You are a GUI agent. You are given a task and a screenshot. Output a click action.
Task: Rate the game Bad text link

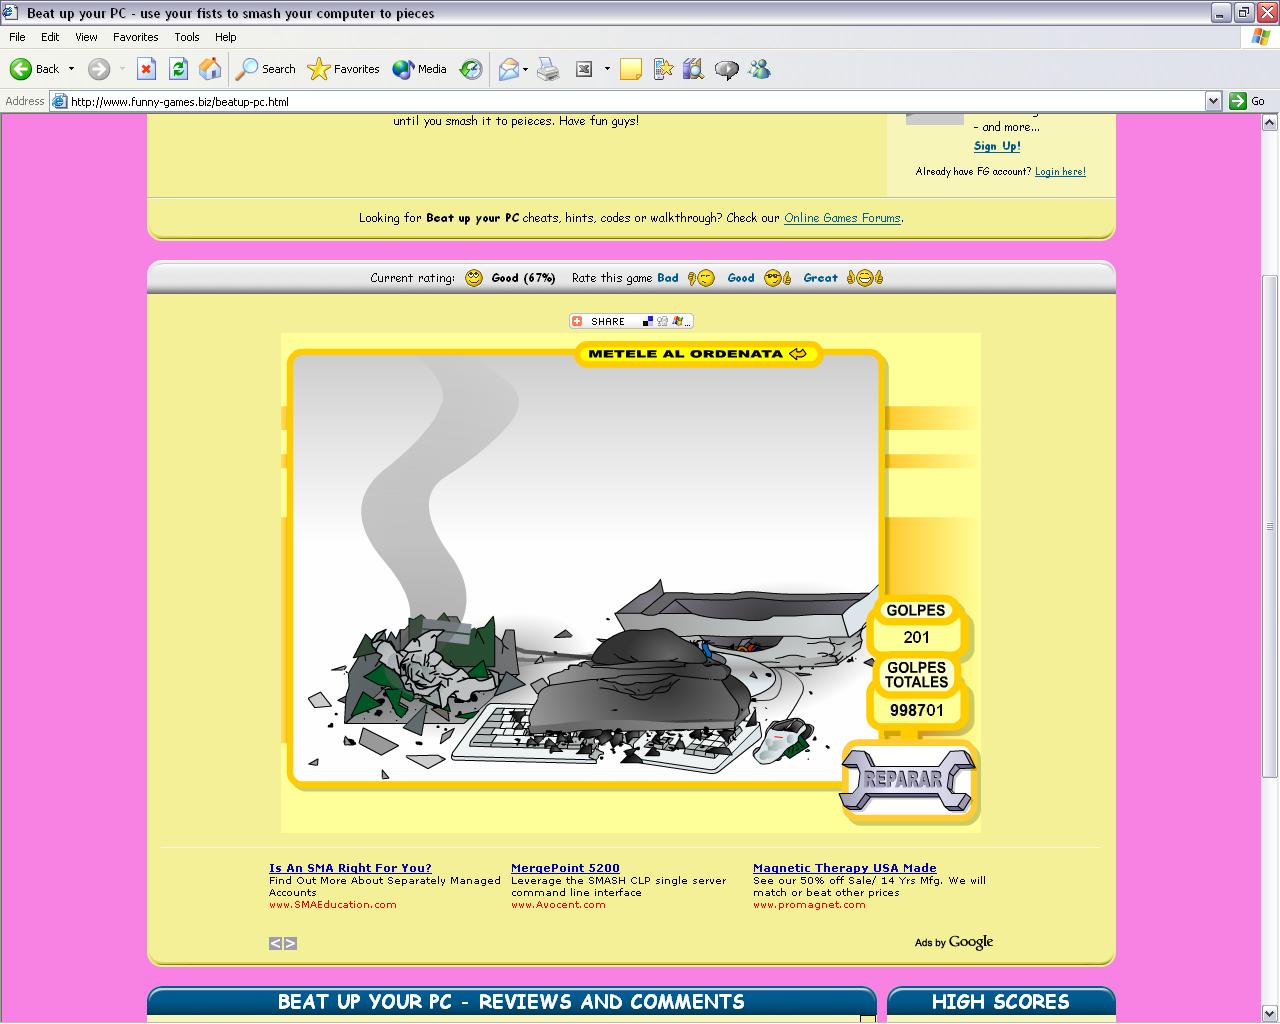point(667,278)
